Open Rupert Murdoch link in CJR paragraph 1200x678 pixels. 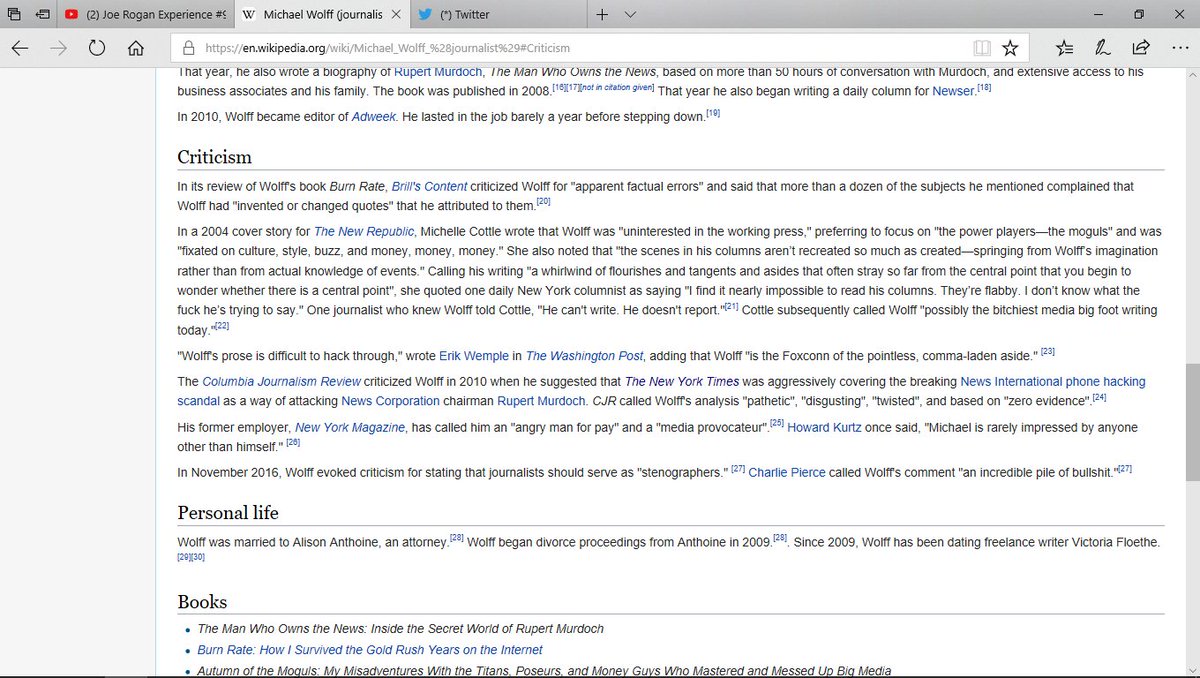(541, 401)
